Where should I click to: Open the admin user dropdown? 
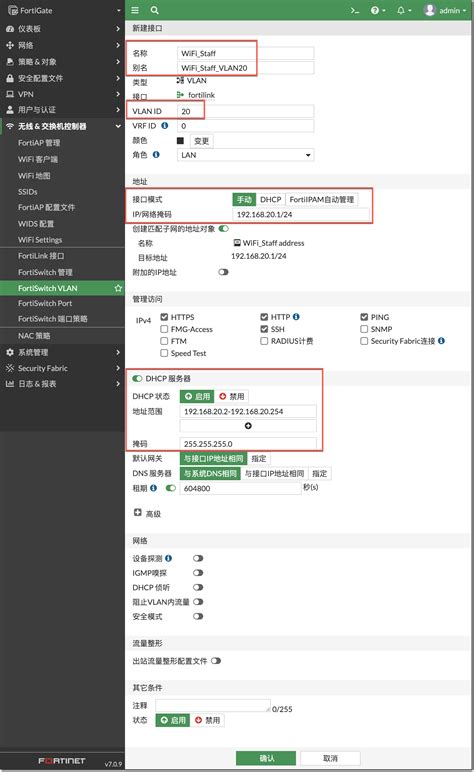(x=445, y=10)
